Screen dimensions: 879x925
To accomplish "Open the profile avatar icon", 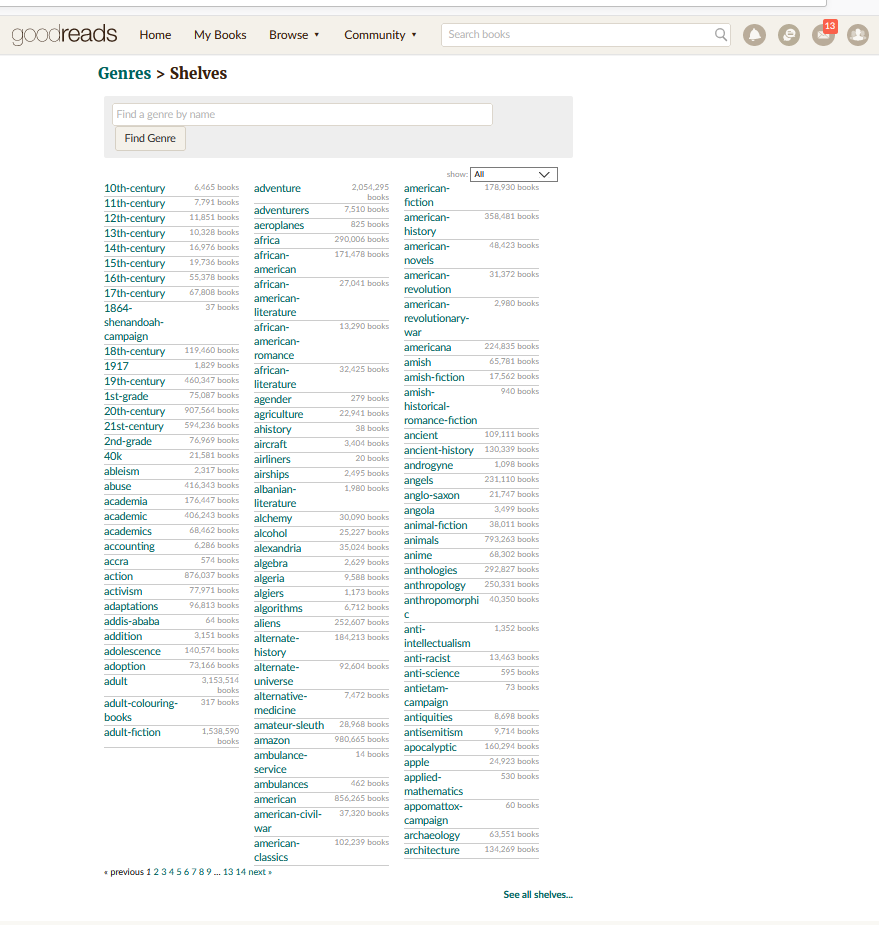I will [x=857, y=35].
